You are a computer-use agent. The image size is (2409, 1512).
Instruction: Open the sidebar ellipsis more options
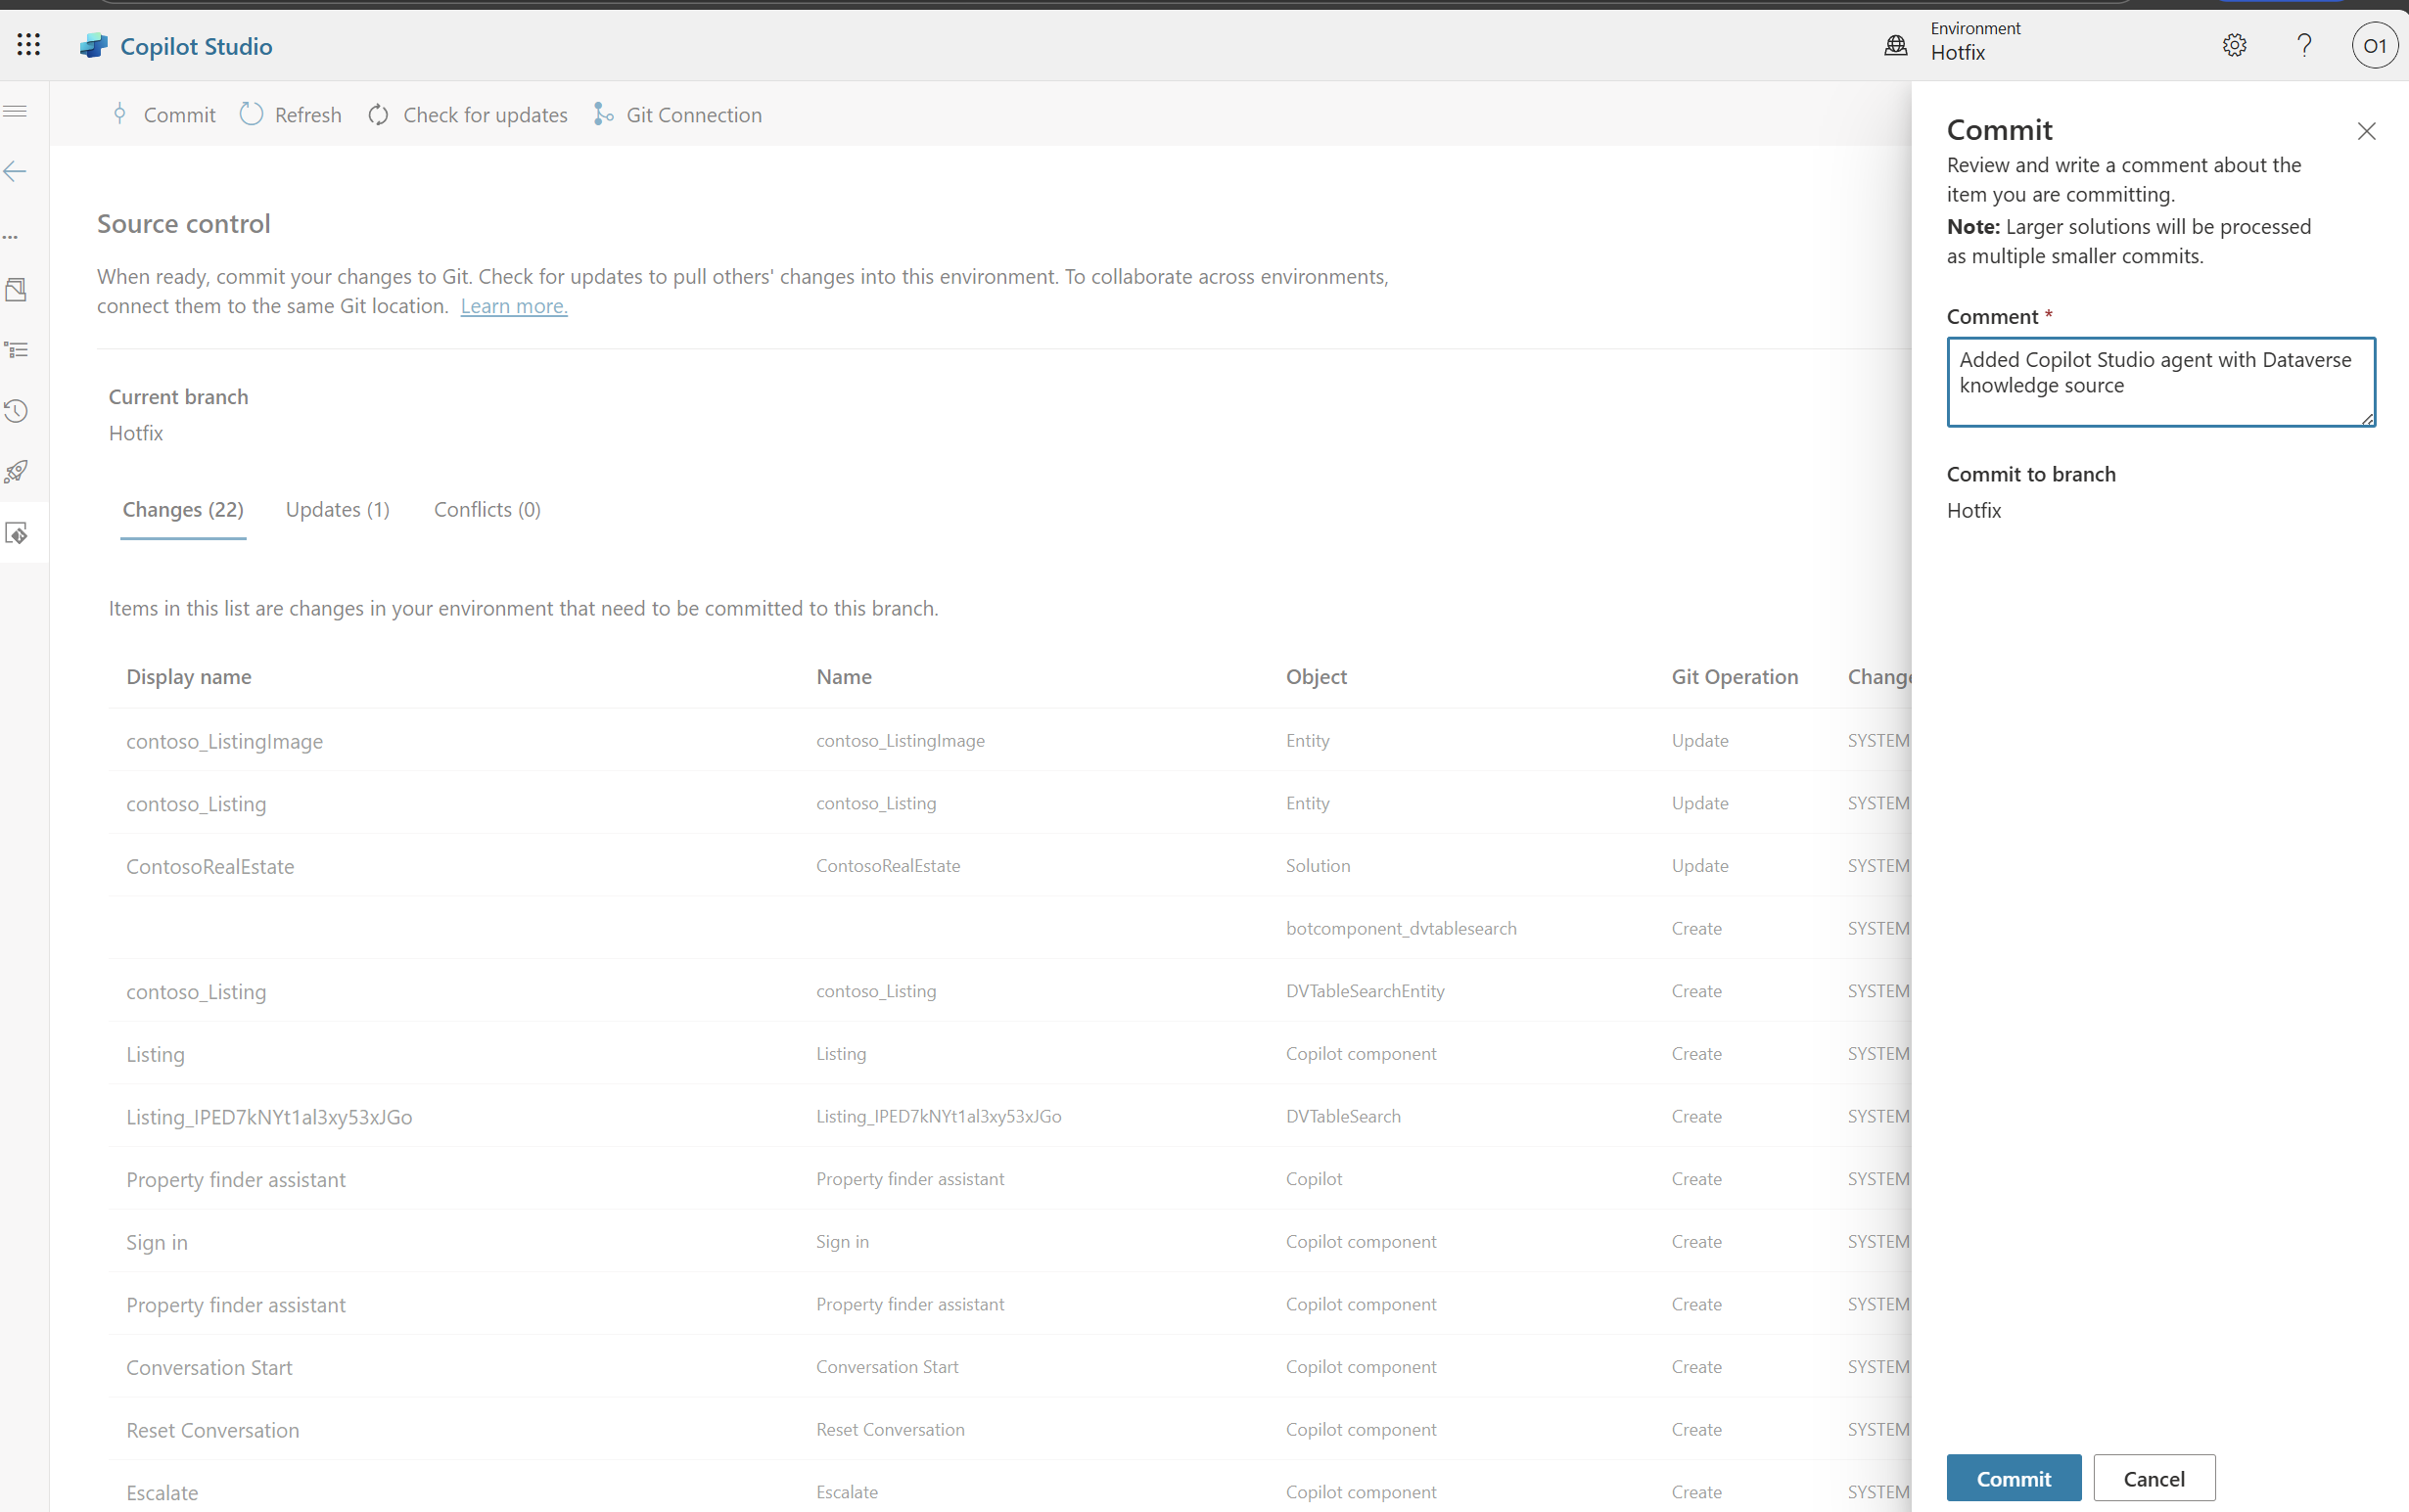coord(11,237)
